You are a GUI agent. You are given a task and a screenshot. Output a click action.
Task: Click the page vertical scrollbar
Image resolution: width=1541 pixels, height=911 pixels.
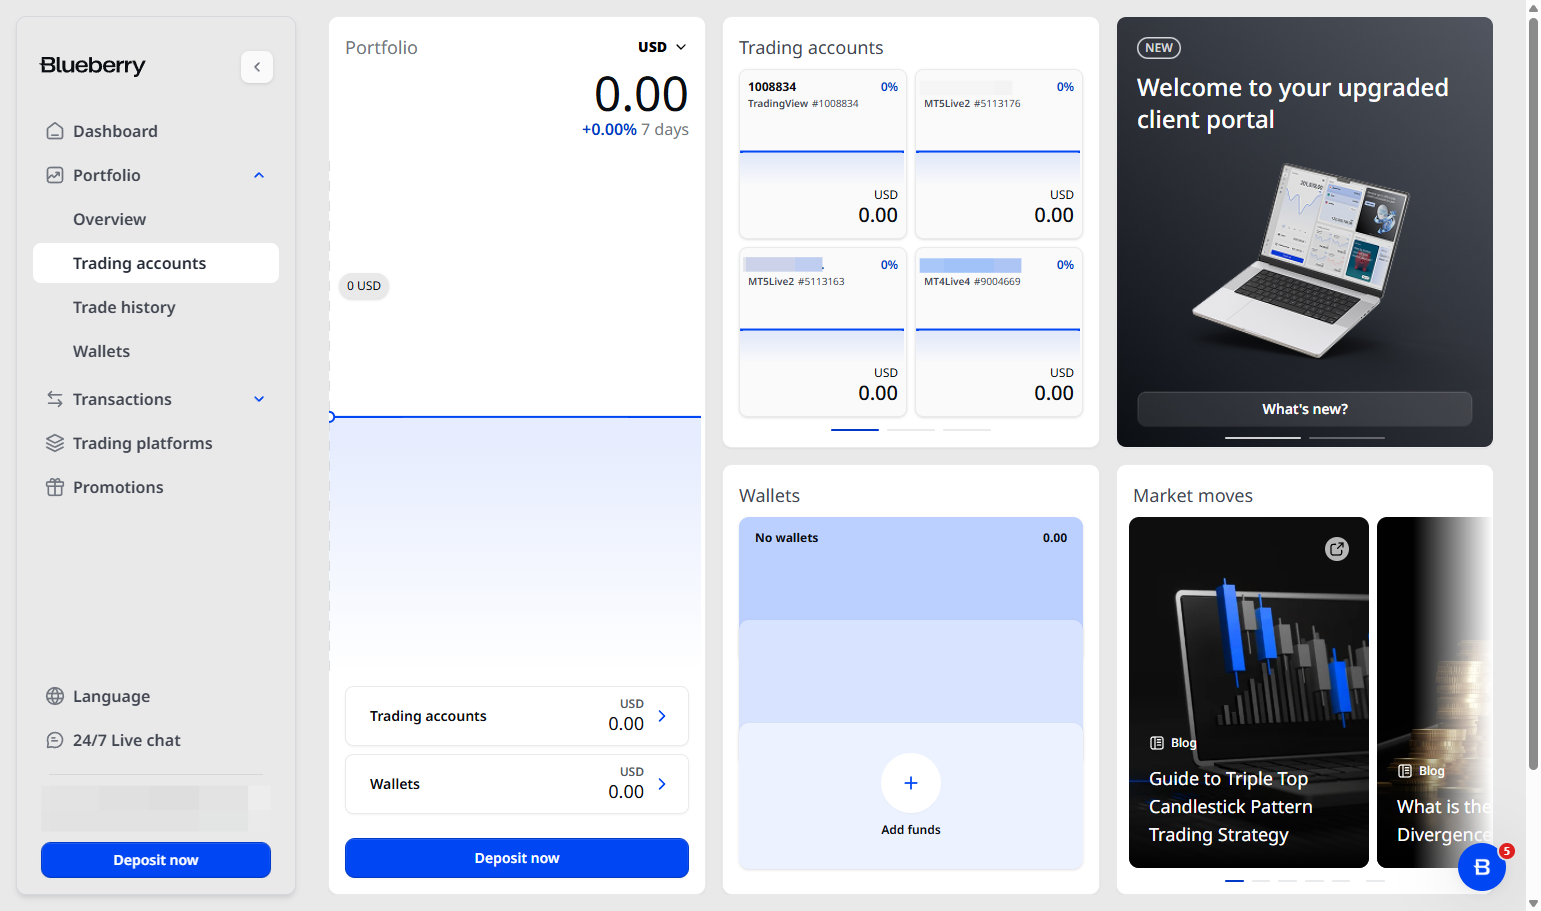point(1533,392)
